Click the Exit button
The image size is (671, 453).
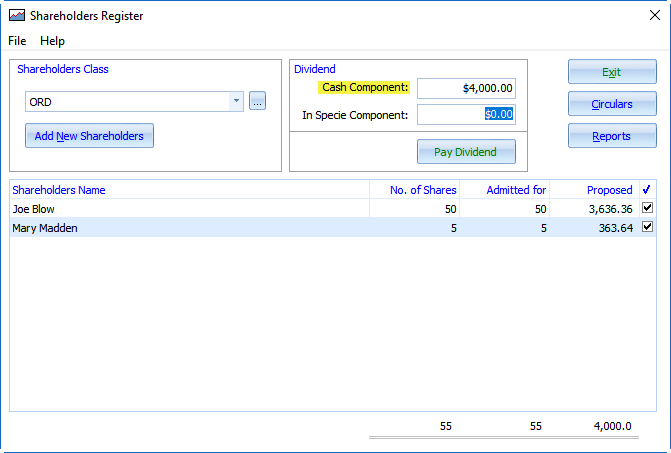[x=612, y=72]
